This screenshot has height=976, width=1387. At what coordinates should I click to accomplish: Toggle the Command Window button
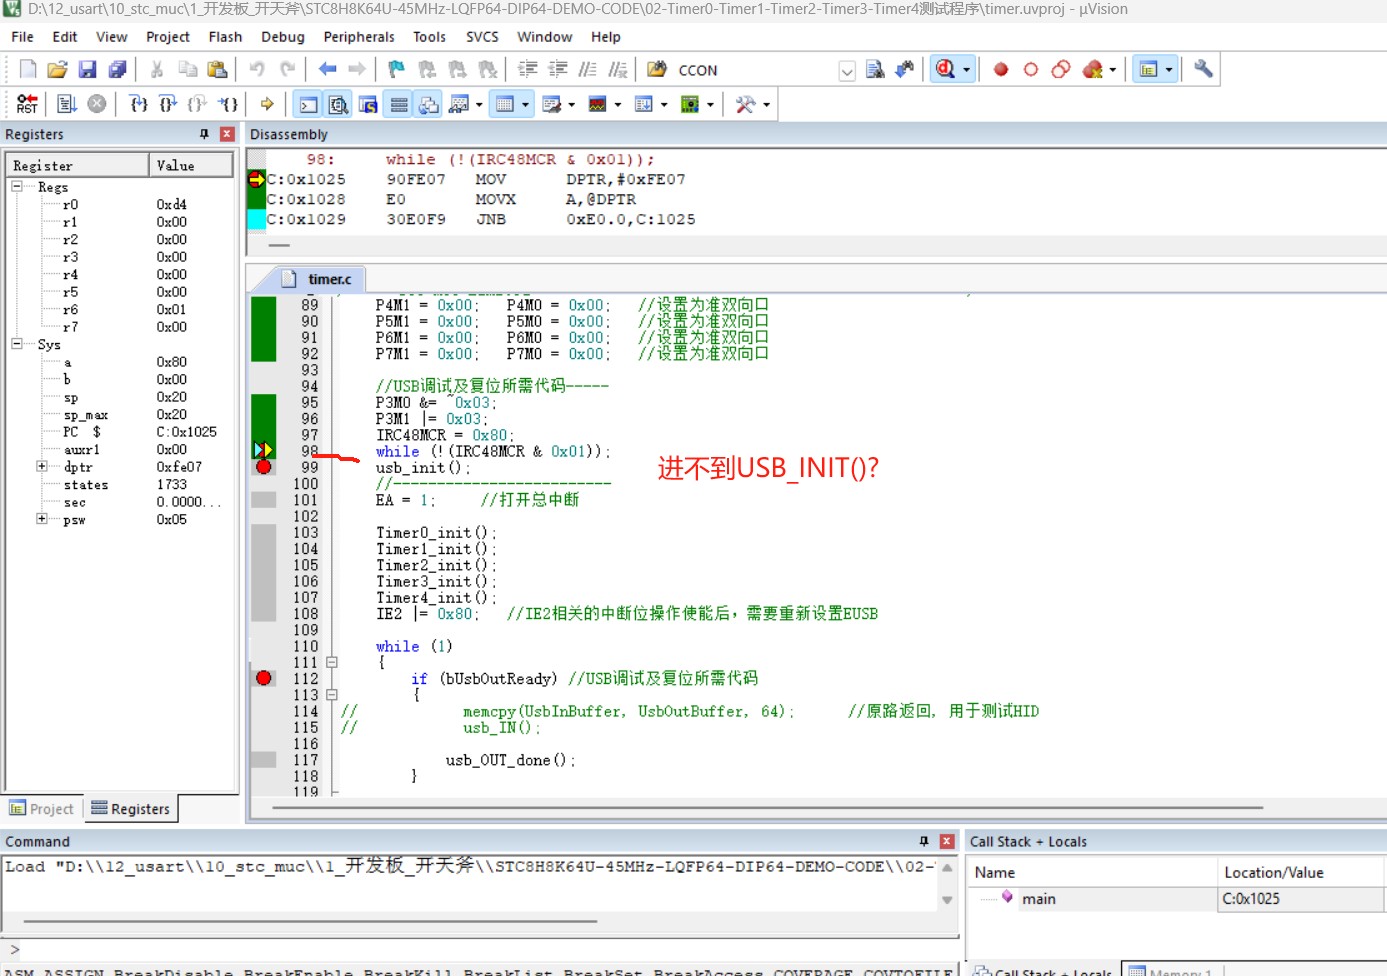pos(309,104)
